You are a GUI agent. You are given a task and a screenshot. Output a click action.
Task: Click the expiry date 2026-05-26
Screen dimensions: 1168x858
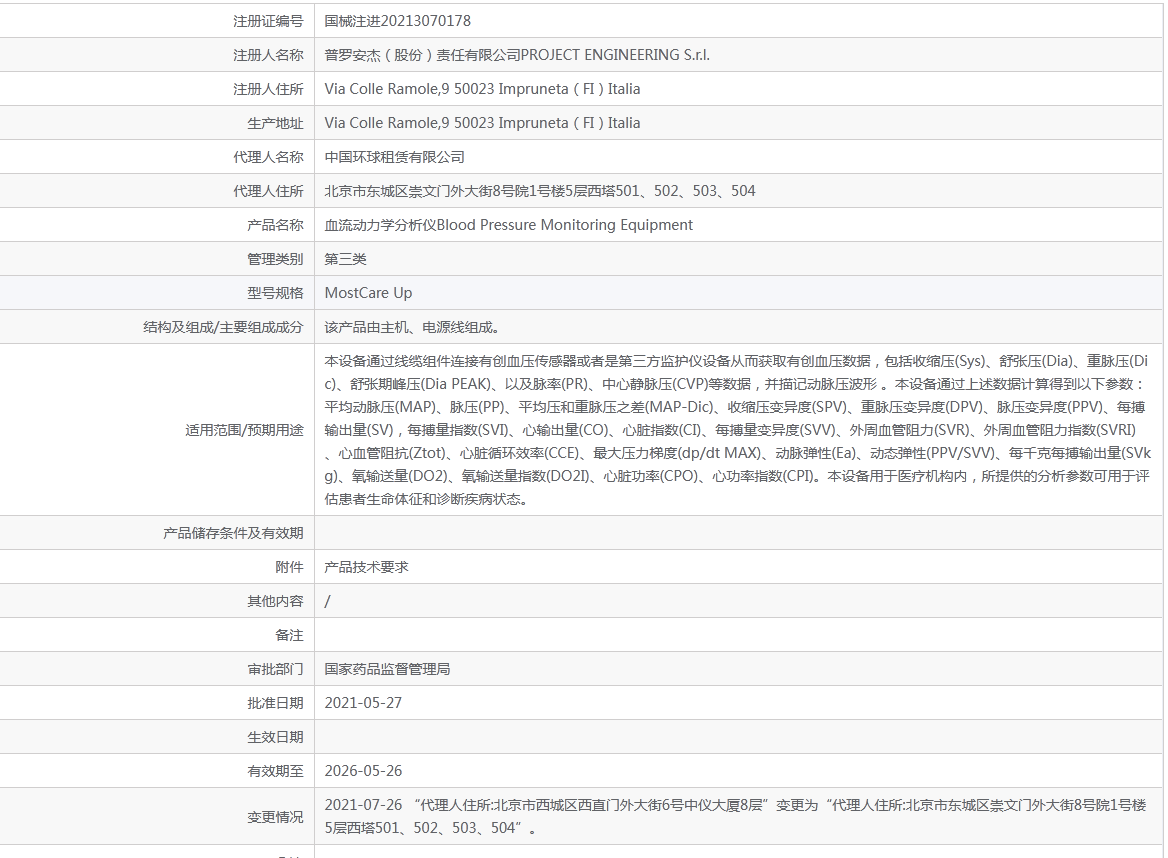[363, 771]
